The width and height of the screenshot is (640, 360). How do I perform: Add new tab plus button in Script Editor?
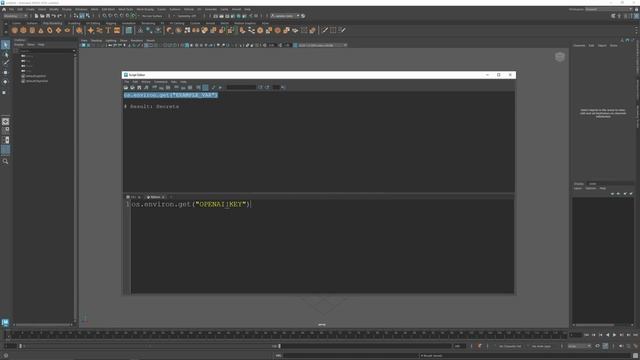[x=171, y=197]
